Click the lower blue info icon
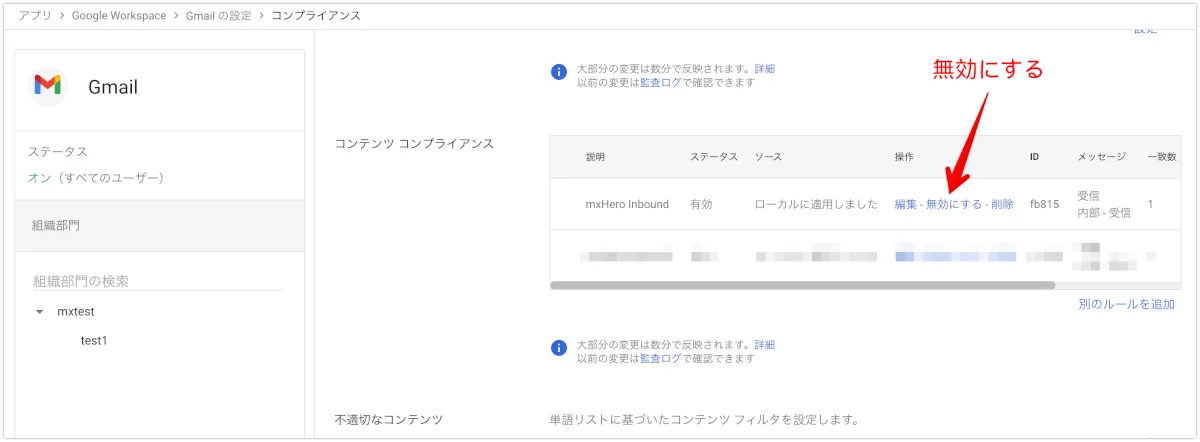Screen dimensions: 1200x442 tap(559, 348)
